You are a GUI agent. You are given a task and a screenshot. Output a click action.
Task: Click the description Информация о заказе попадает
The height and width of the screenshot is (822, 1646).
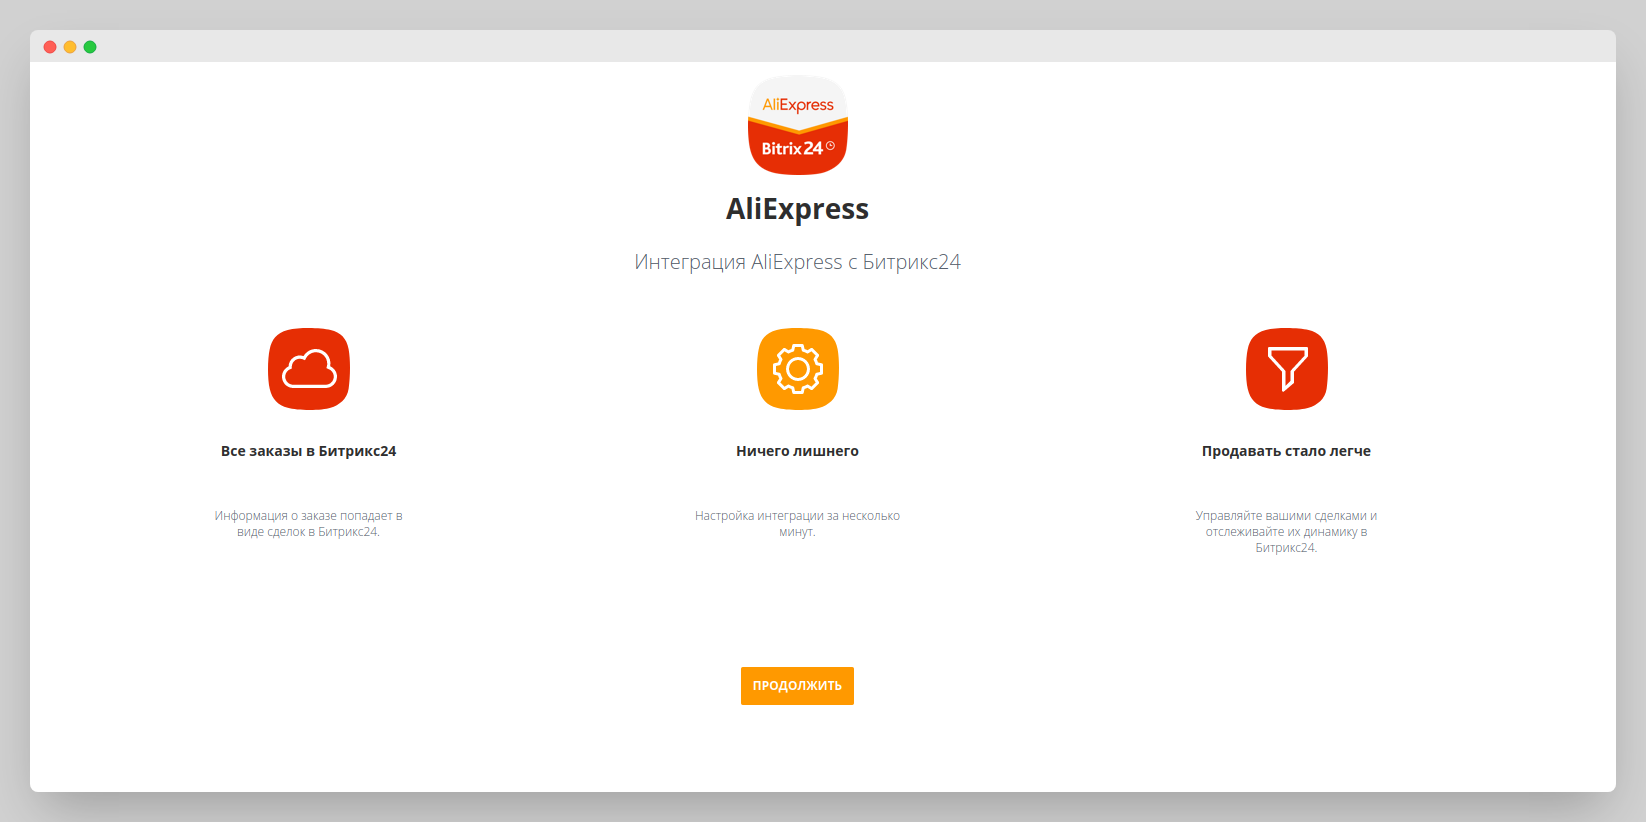coord(309,524)
